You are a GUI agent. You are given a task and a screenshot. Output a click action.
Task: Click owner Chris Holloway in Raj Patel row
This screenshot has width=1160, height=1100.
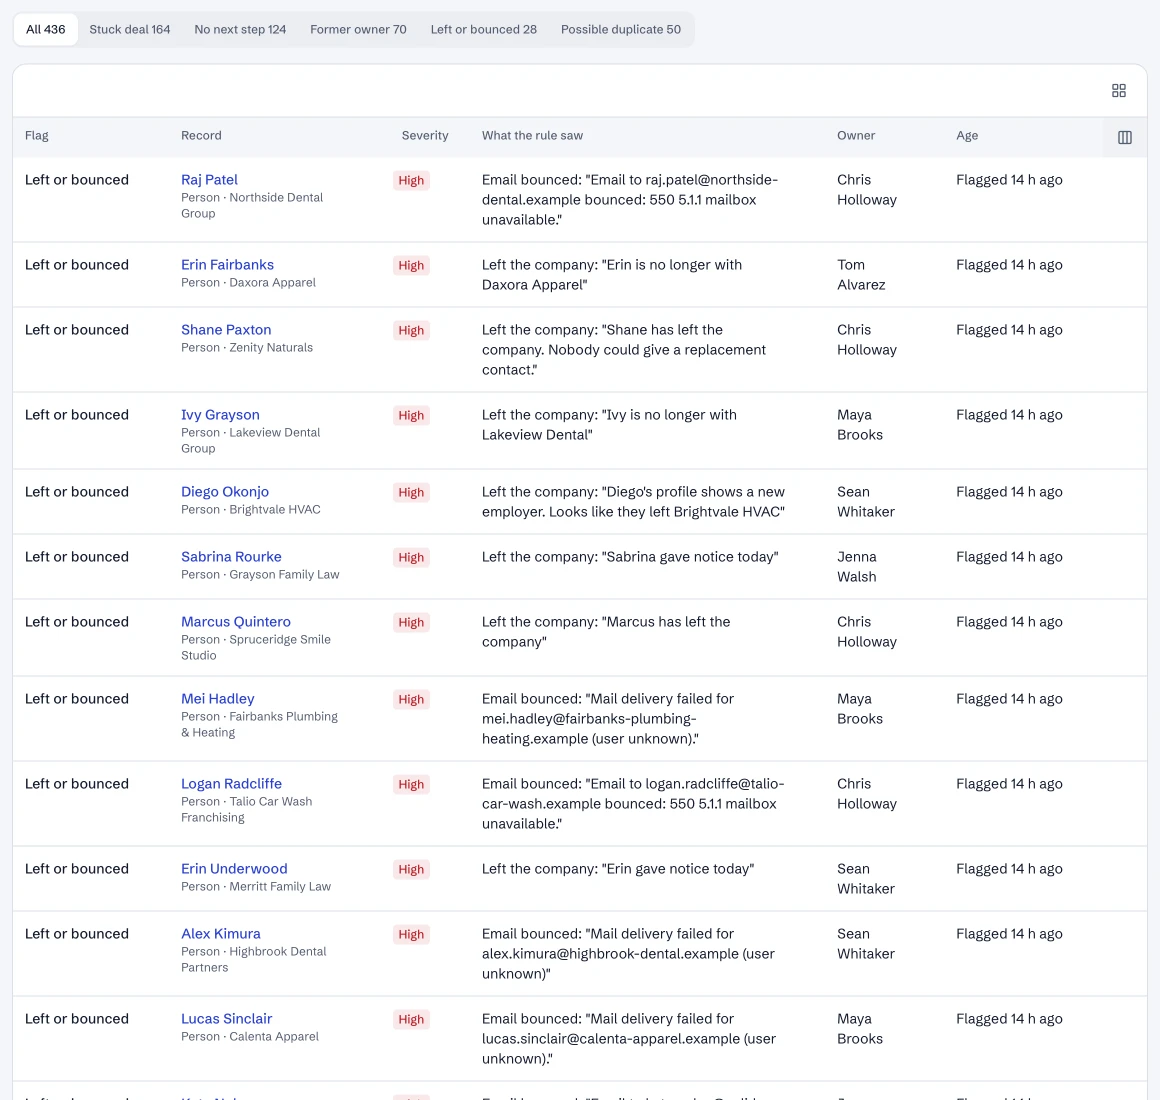coord(866,189)
